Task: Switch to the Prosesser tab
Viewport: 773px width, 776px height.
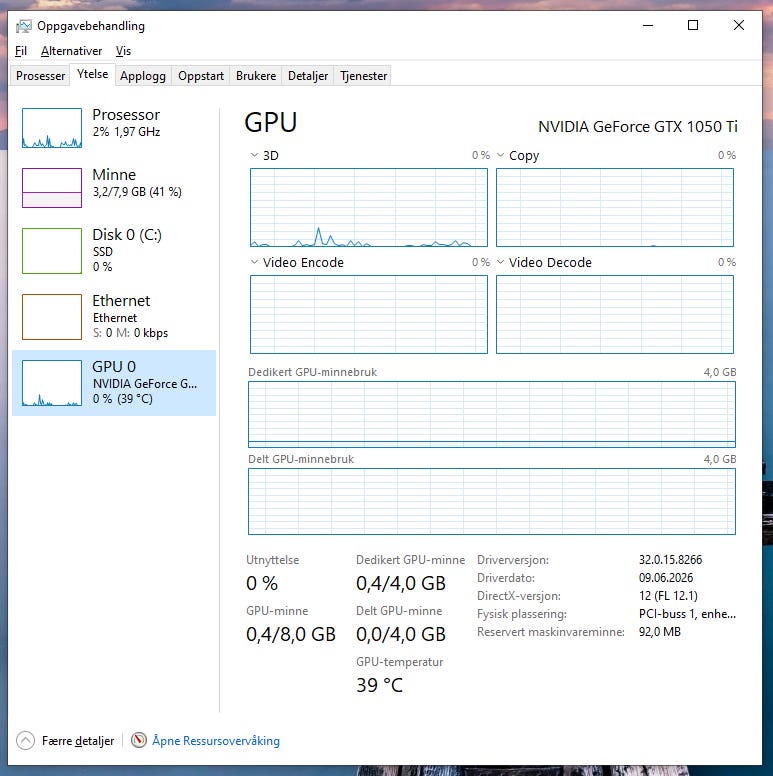Action: (41, 76)
